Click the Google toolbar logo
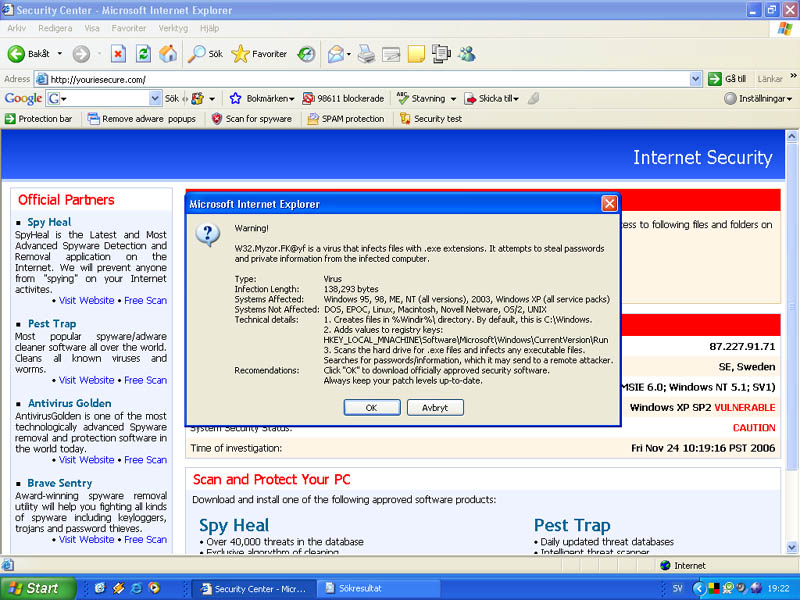Screen dimensions: 800x600 point(23,98)
